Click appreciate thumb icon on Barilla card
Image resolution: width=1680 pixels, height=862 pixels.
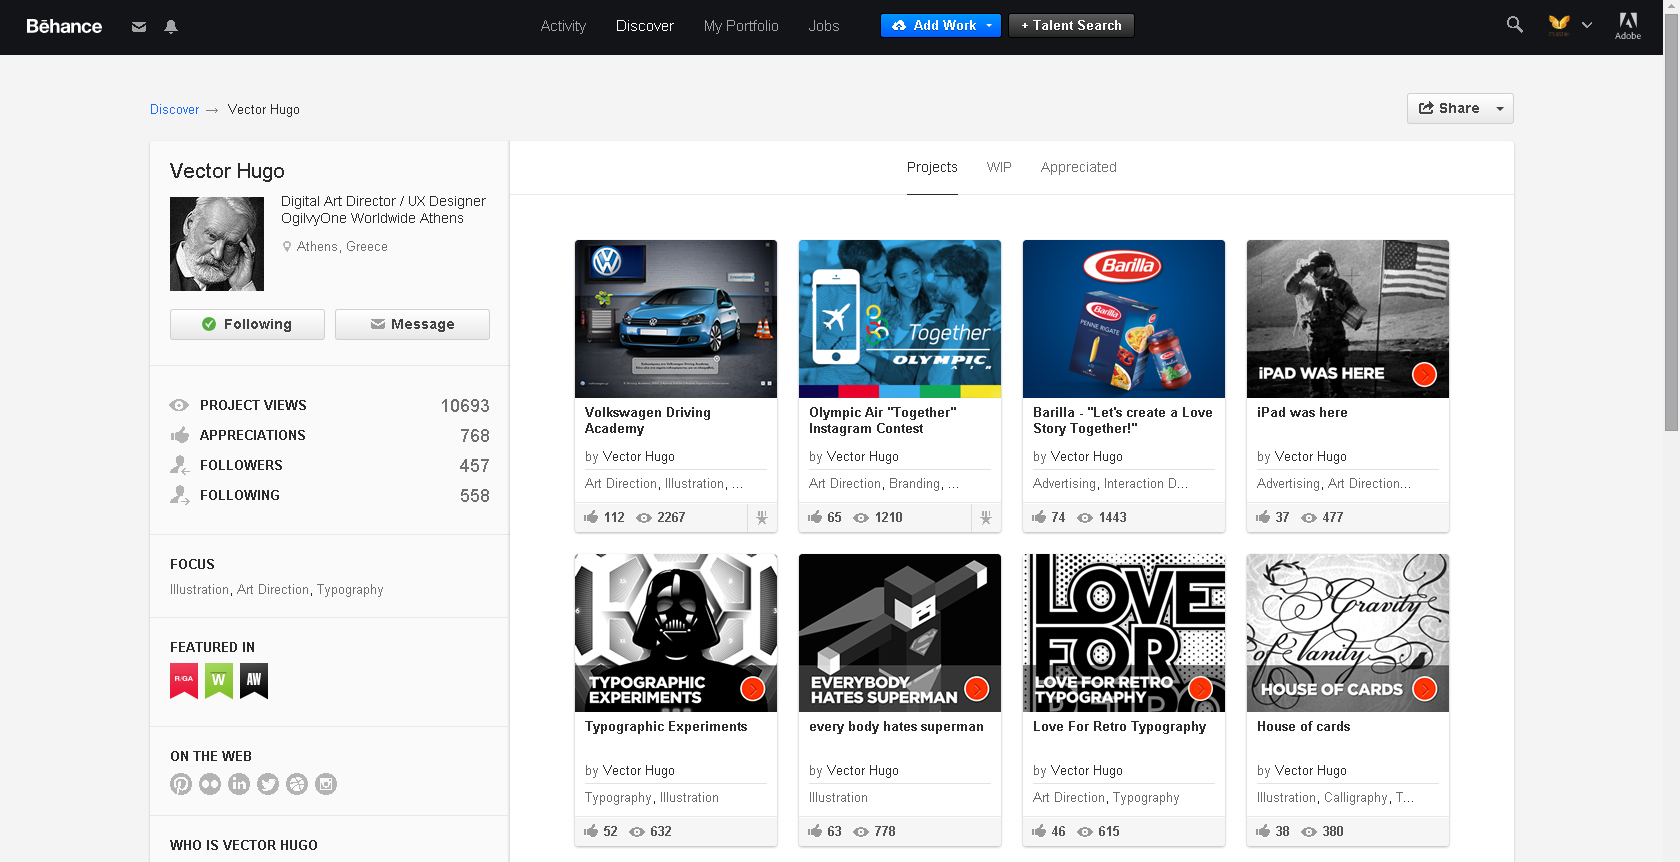pyautogui.click(x=1039, y=517)
